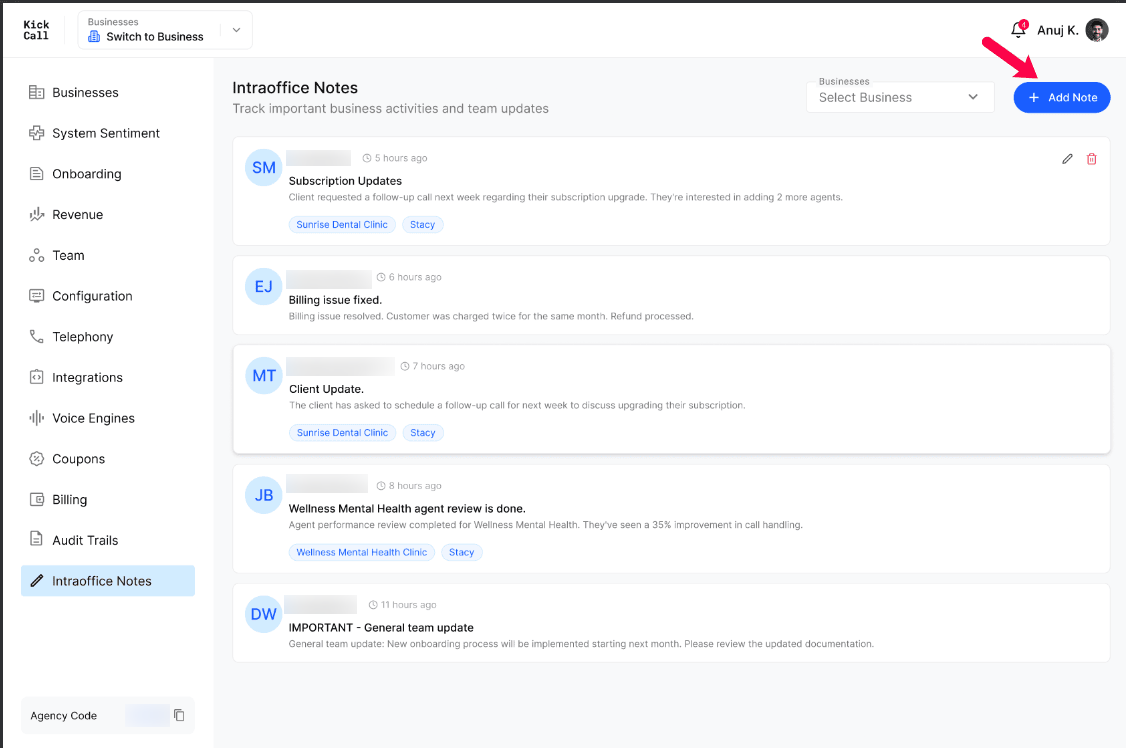
Task: Click the Intraoffice Notes page heading
Action: 295,88
